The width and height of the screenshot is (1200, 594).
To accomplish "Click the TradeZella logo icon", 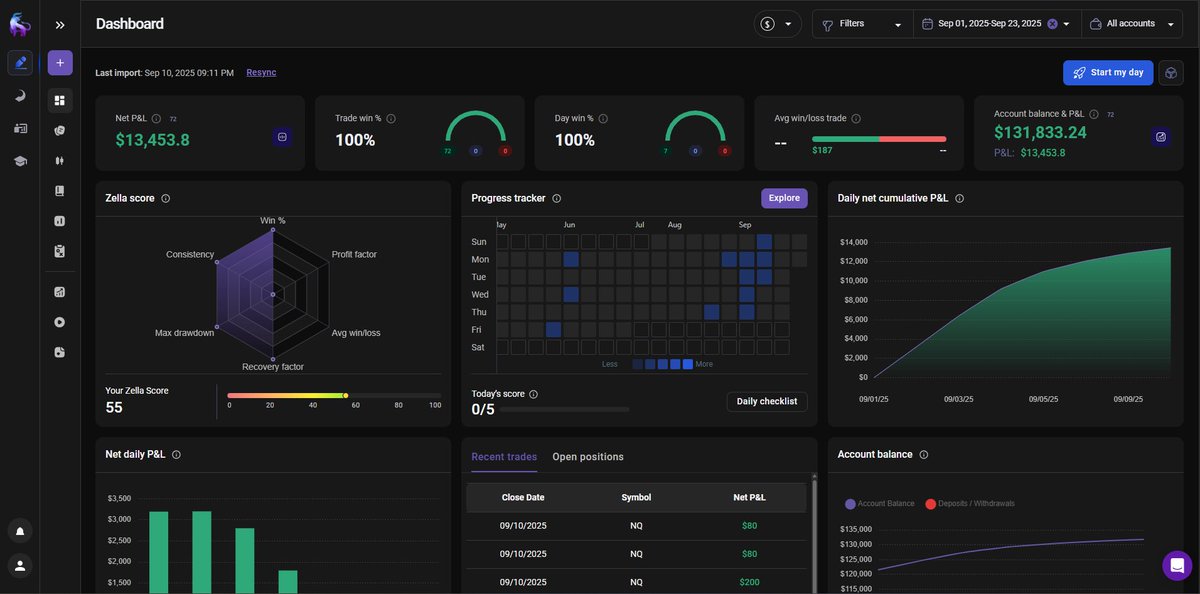I will (x=20, y=23).
